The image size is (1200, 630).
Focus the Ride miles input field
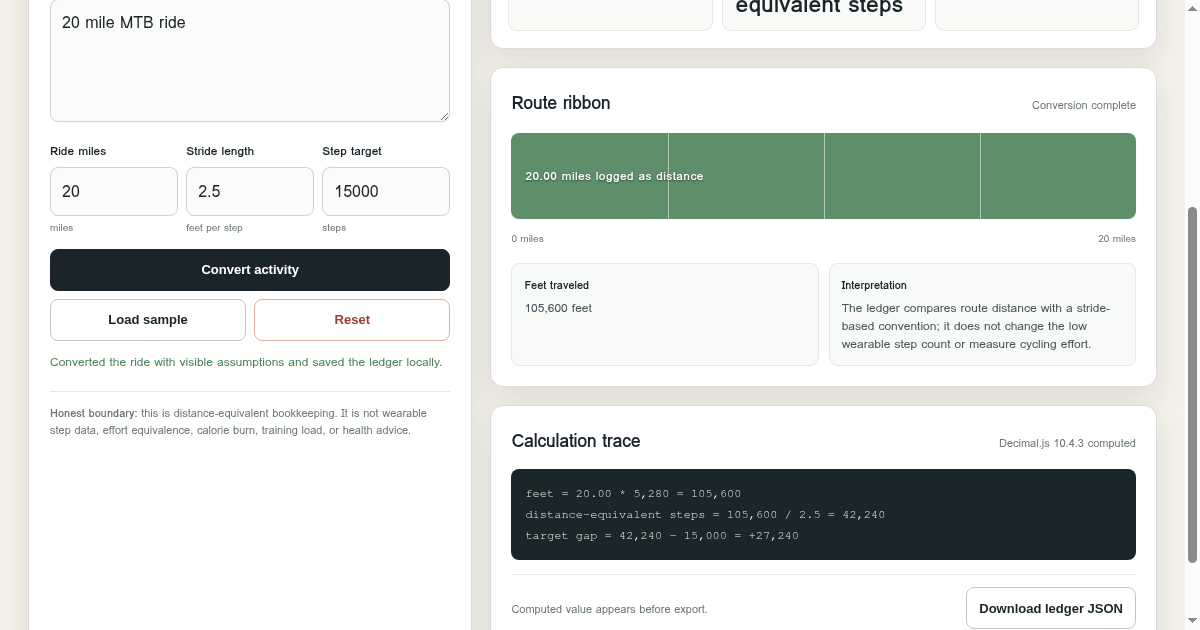(114, 191)
